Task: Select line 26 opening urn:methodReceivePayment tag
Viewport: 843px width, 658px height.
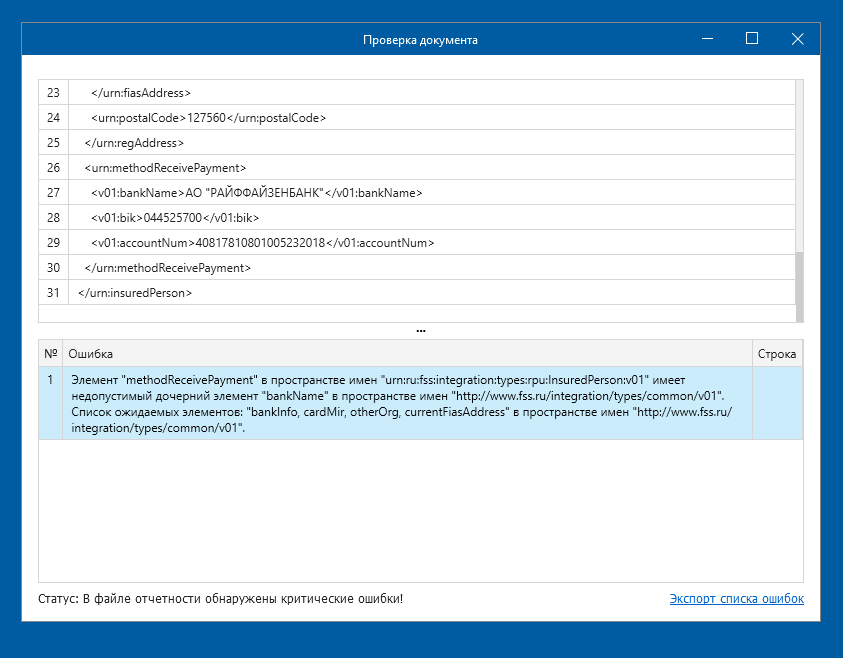Action: tap(417, 168)
